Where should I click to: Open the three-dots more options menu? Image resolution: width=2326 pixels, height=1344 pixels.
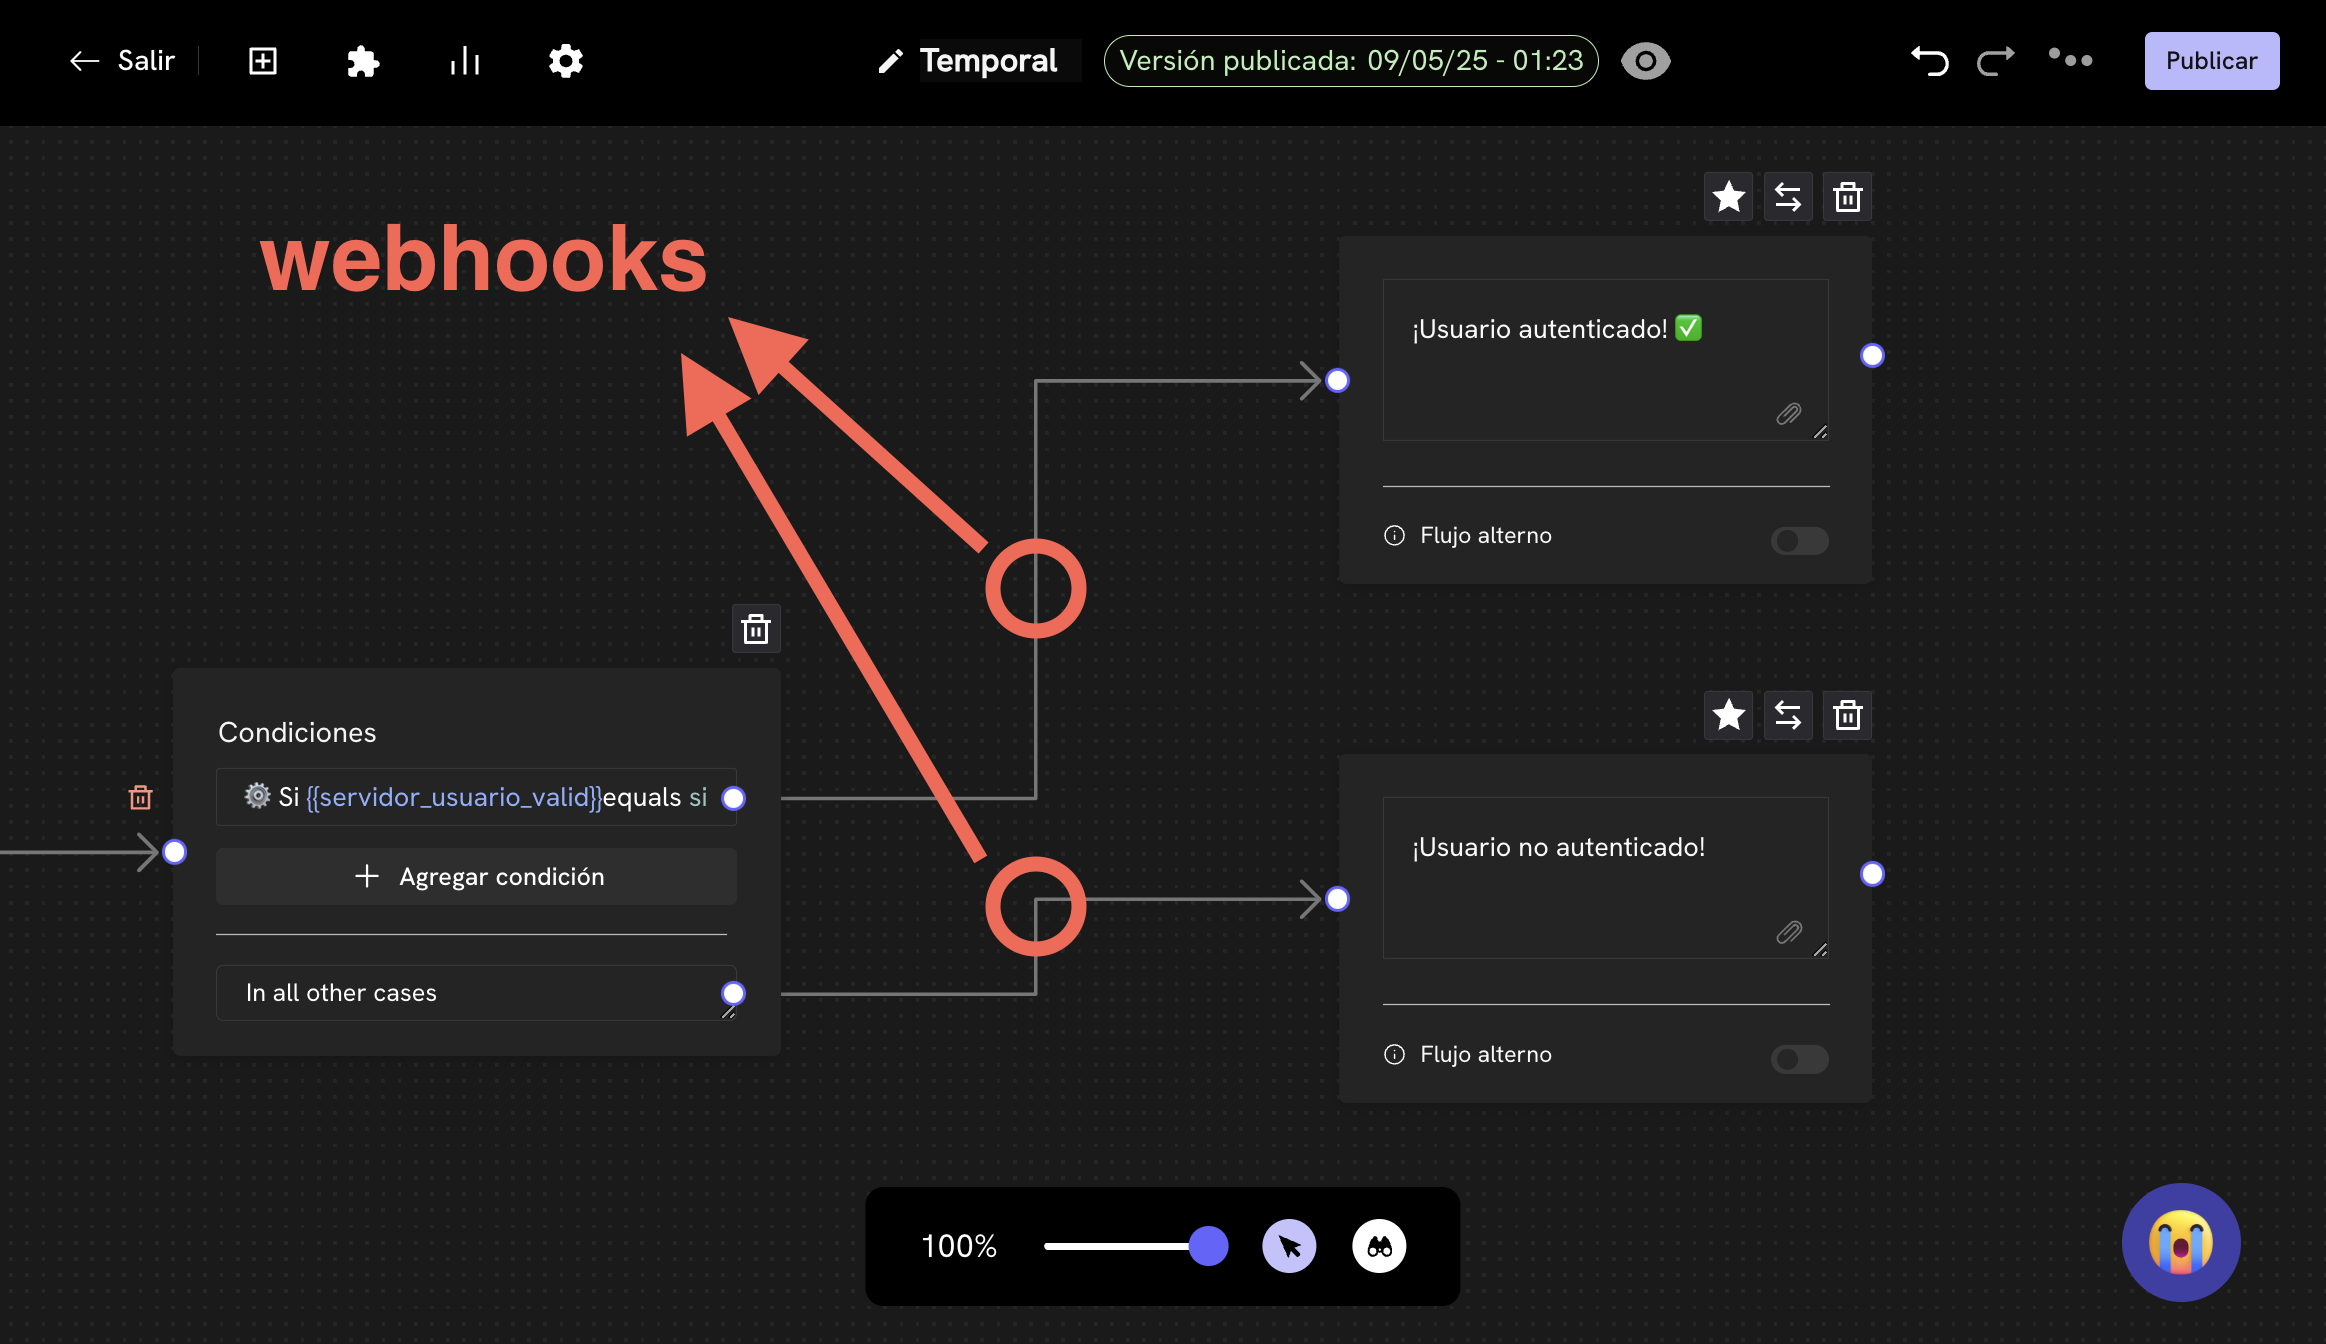2070,60
